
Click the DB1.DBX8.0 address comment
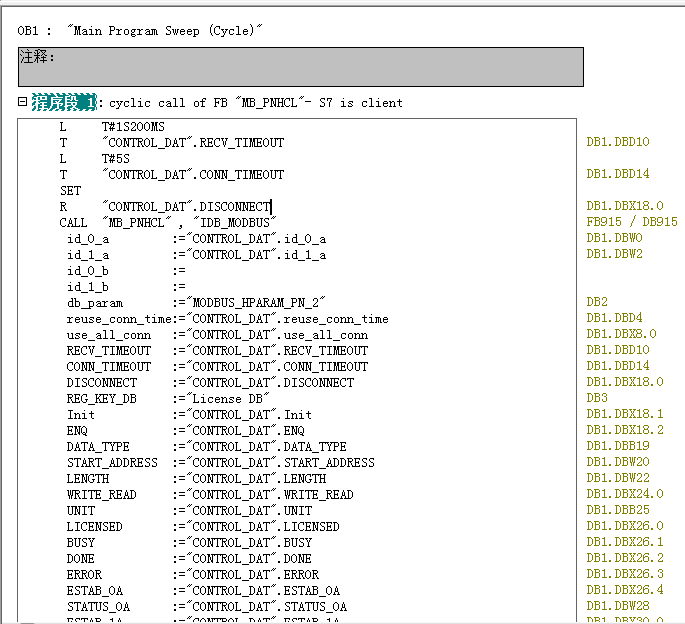(621, 334)
